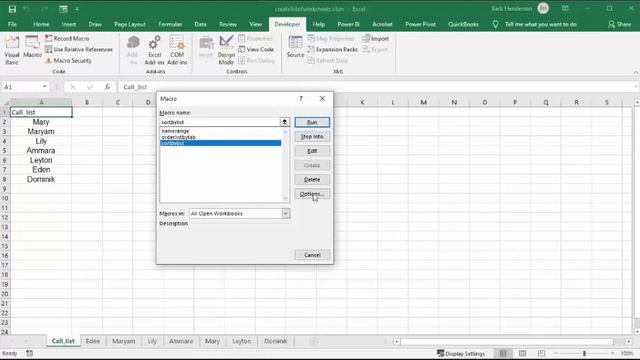The image size is (640, 360).
Task: Click View Code in Controls group
Action: (x=256, y=49)
